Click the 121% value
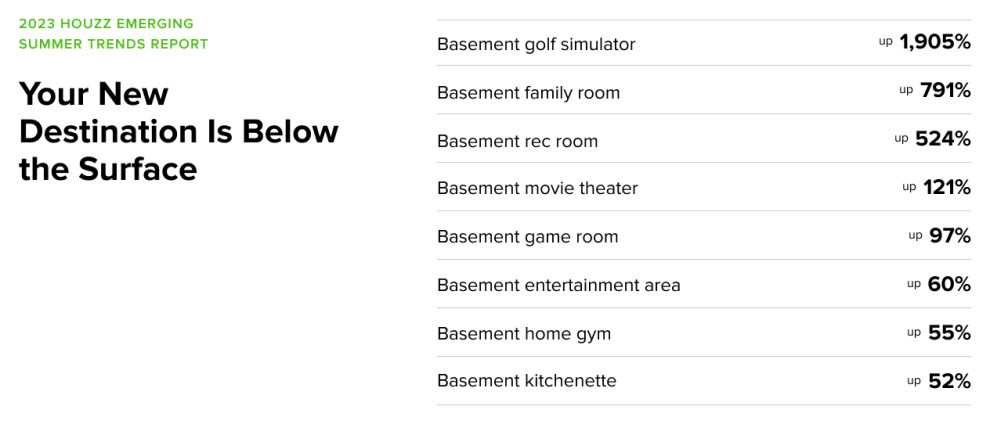This screenshot has height=424, width=990. pyautogui.click(x=947, y=187)
